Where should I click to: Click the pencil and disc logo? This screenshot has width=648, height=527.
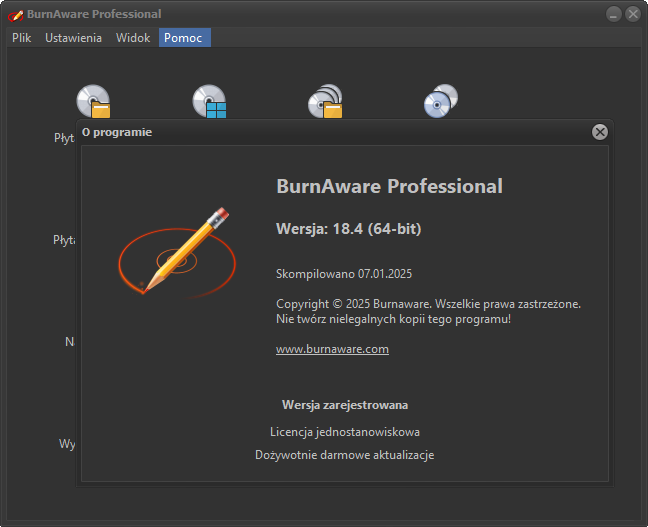click(x=177, y=252)
